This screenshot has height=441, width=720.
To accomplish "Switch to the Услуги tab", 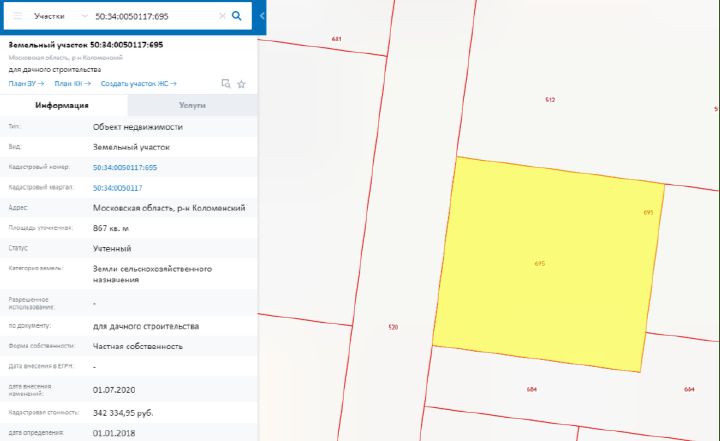I will point(193,105).
